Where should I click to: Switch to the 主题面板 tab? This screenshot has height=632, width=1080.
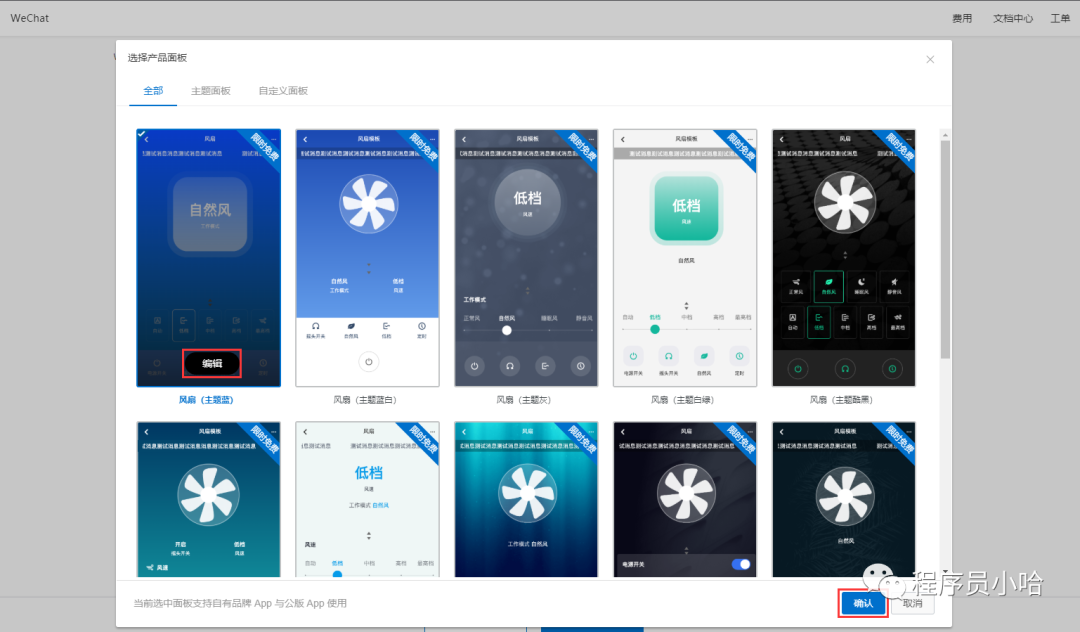click(211, 91)
